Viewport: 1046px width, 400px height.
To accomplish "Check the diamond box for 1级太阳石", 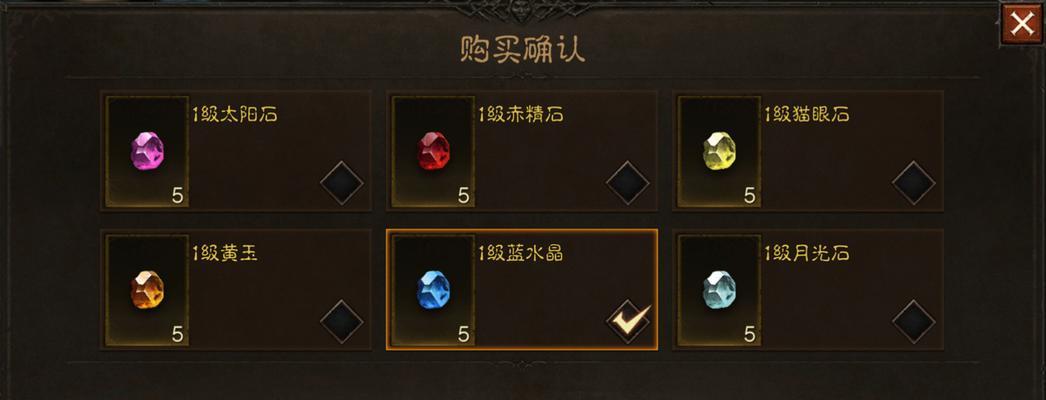I will [342, 183].
